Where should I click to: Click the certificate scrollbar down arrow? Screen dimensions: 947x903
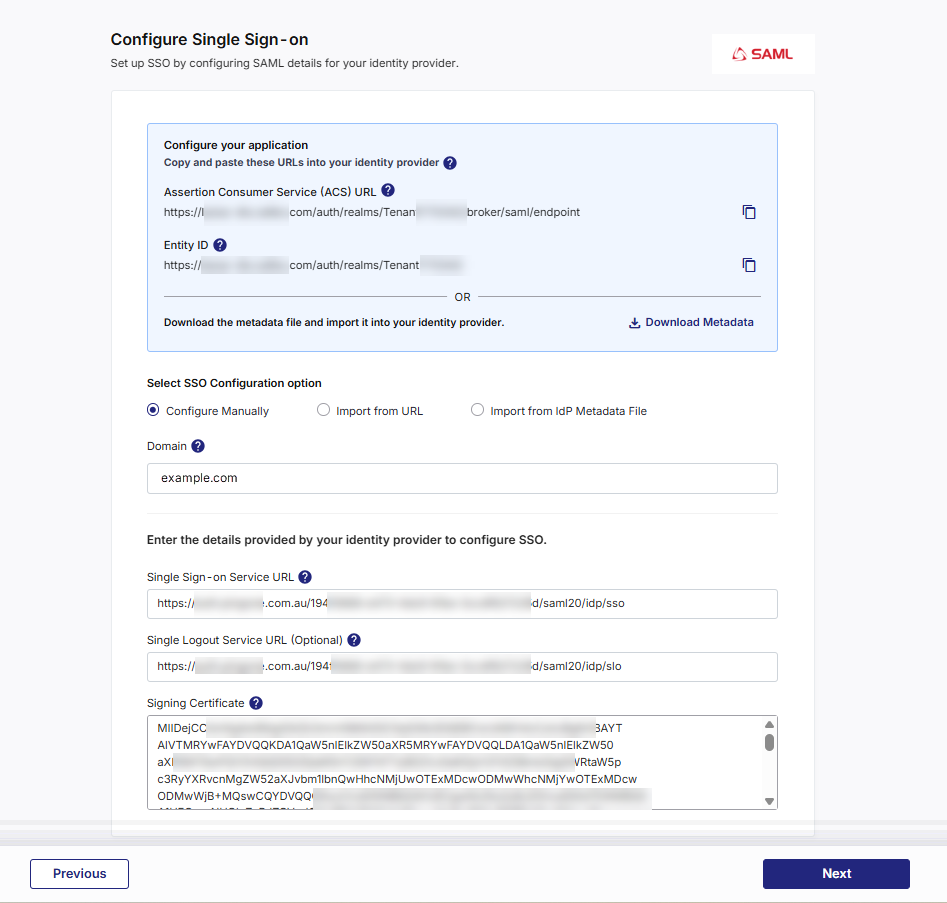pos(768,800)
